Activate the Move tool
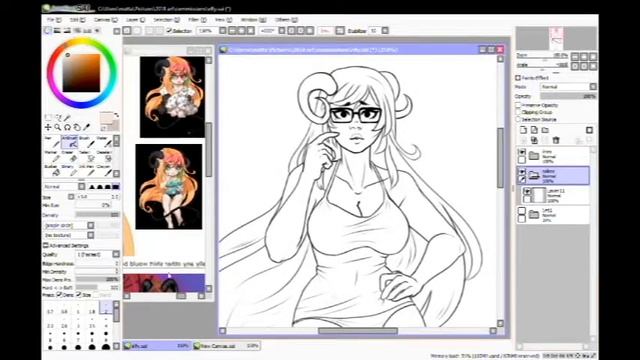 (x=48, y=127)
